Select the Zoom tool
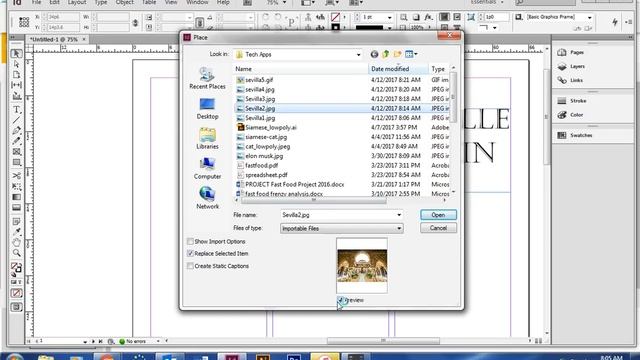The image size is (640, 360). (x=16, y=253)
